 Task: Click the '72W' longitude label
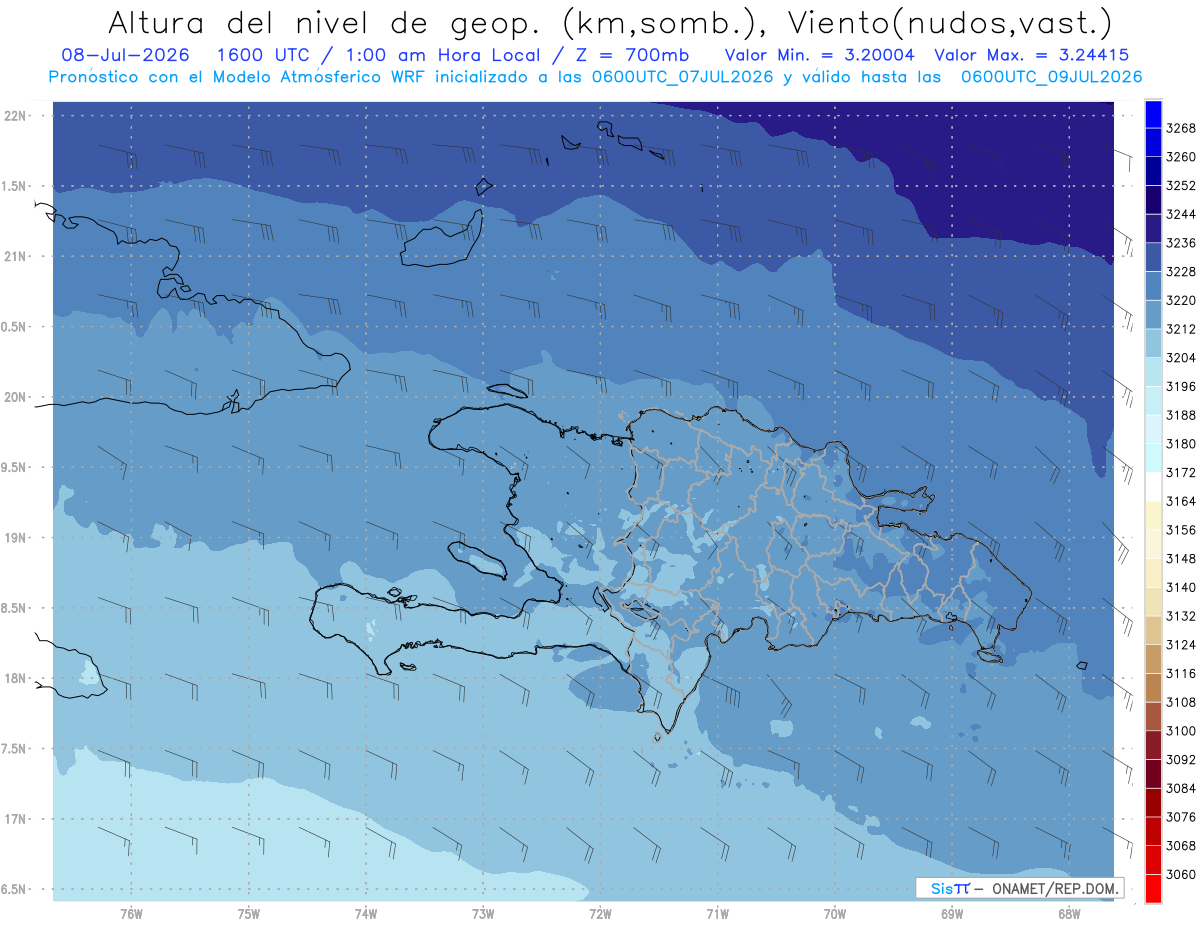[x=600, y=914]
